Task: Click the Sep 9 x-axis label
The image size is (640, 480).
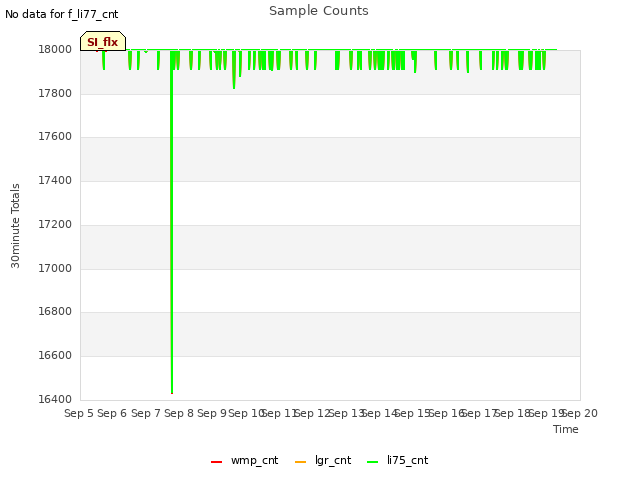Action: pos(212,413)
